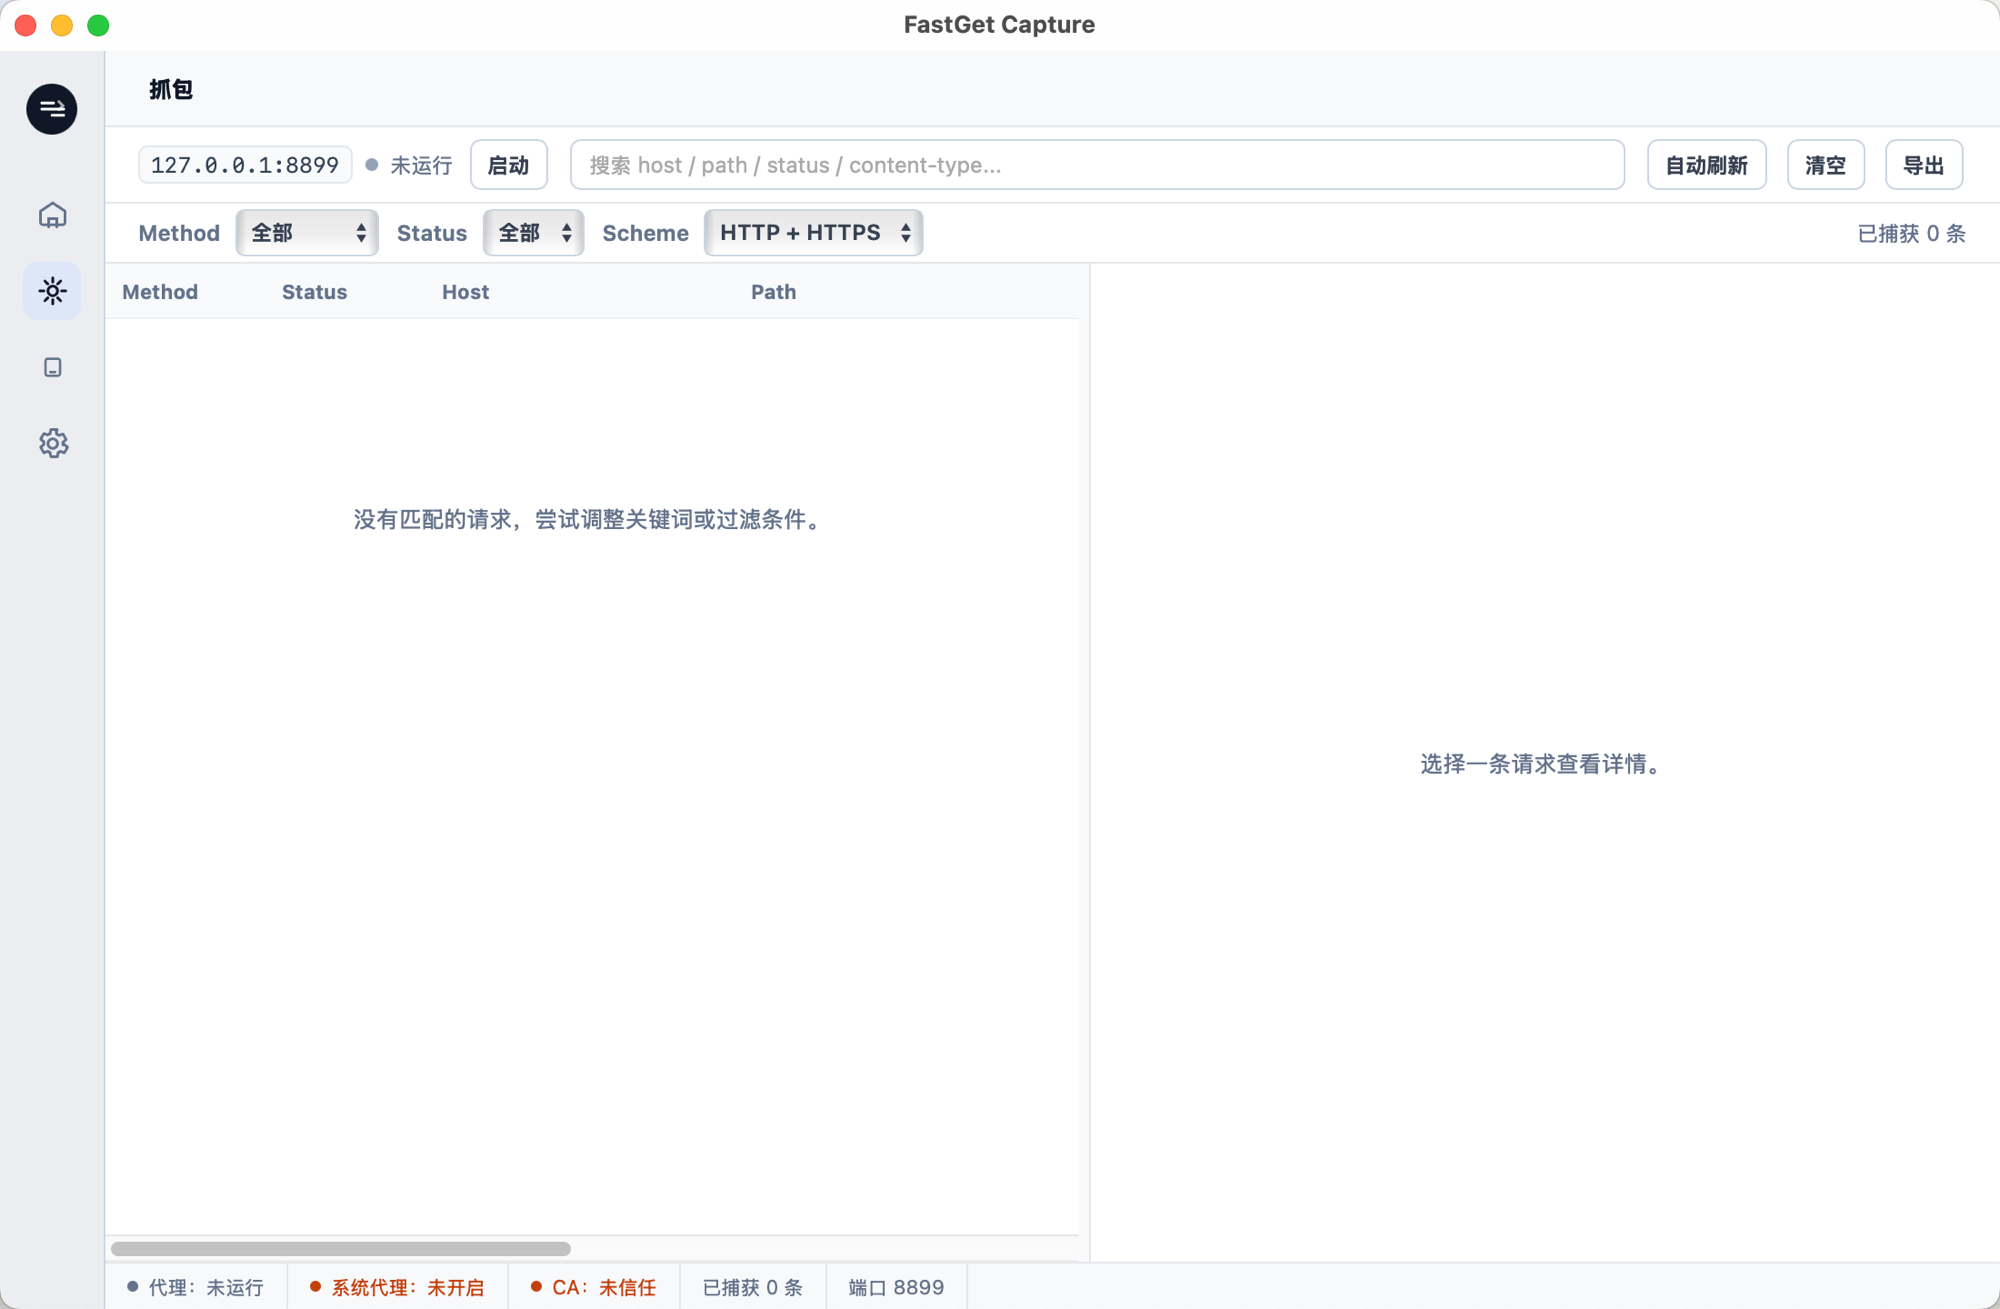2000x1309 pixels.
Task: Open the device icon in sidebar
Action: [52, 367]
